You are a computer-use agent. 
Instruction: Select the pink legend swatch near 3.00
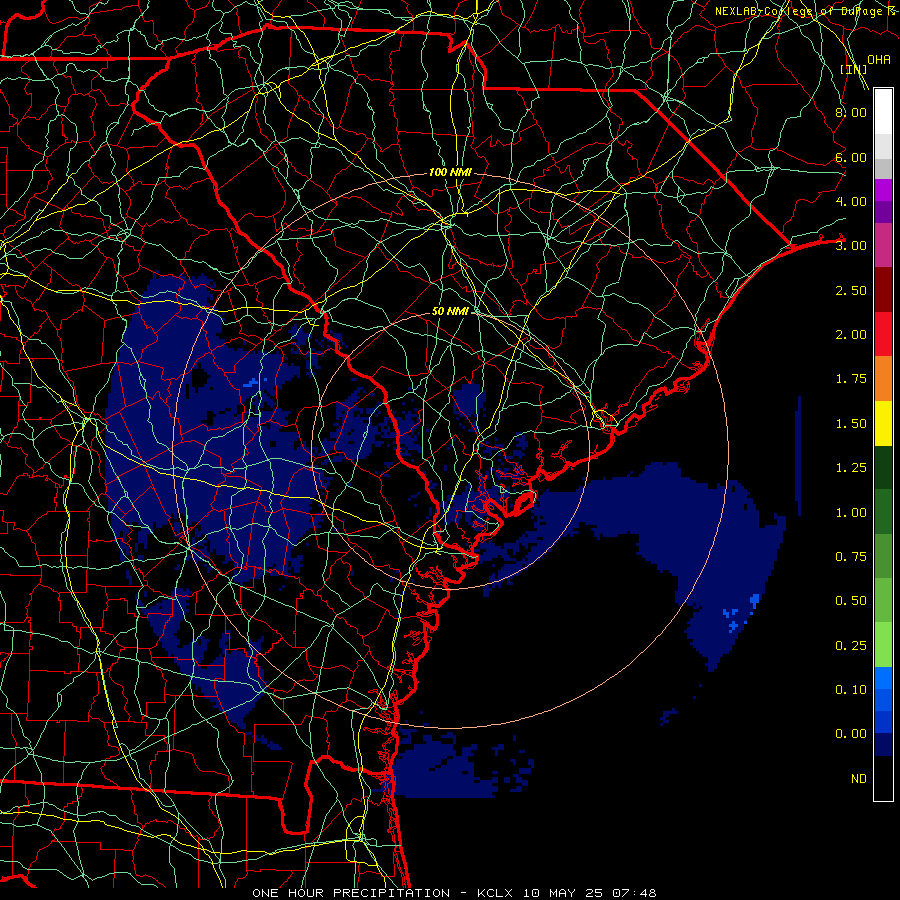pos(883,246)
